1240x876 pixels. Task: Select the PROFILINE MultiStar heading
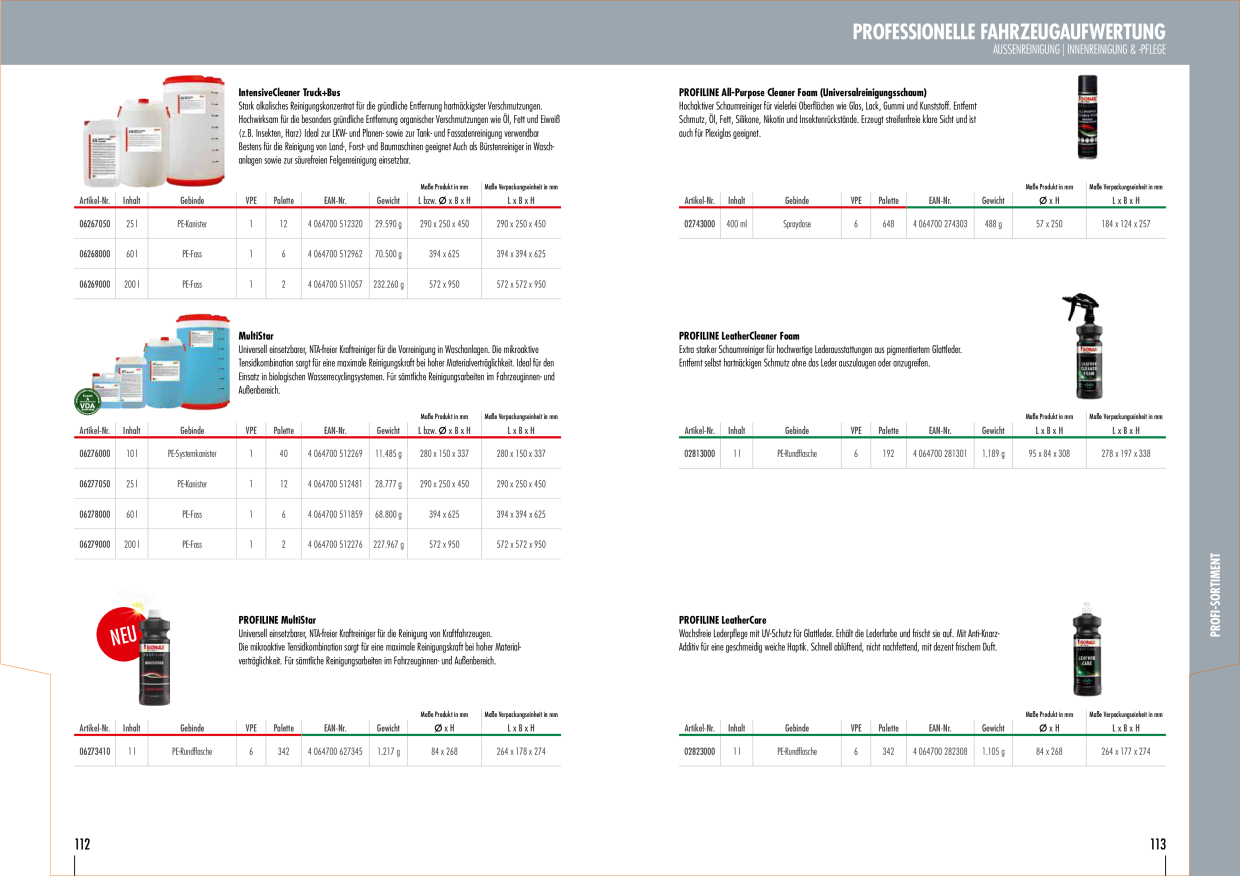pos(277,620)
